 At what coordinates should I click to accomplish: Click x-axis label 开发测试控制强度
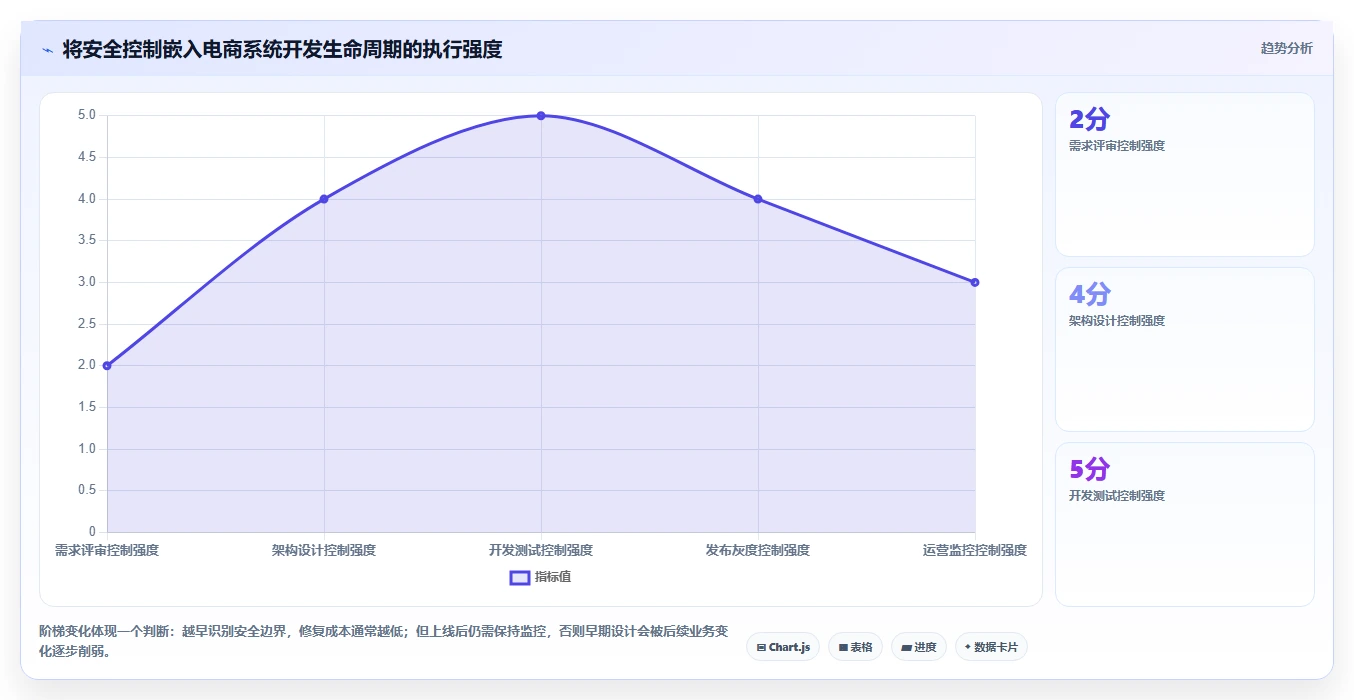[x=541, y=550]
